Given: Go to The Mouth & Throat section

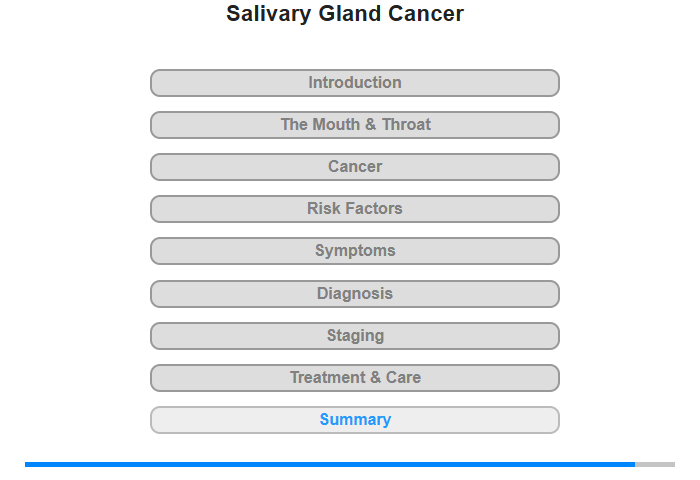Looking at the screenshot, I should click(355, 125).
